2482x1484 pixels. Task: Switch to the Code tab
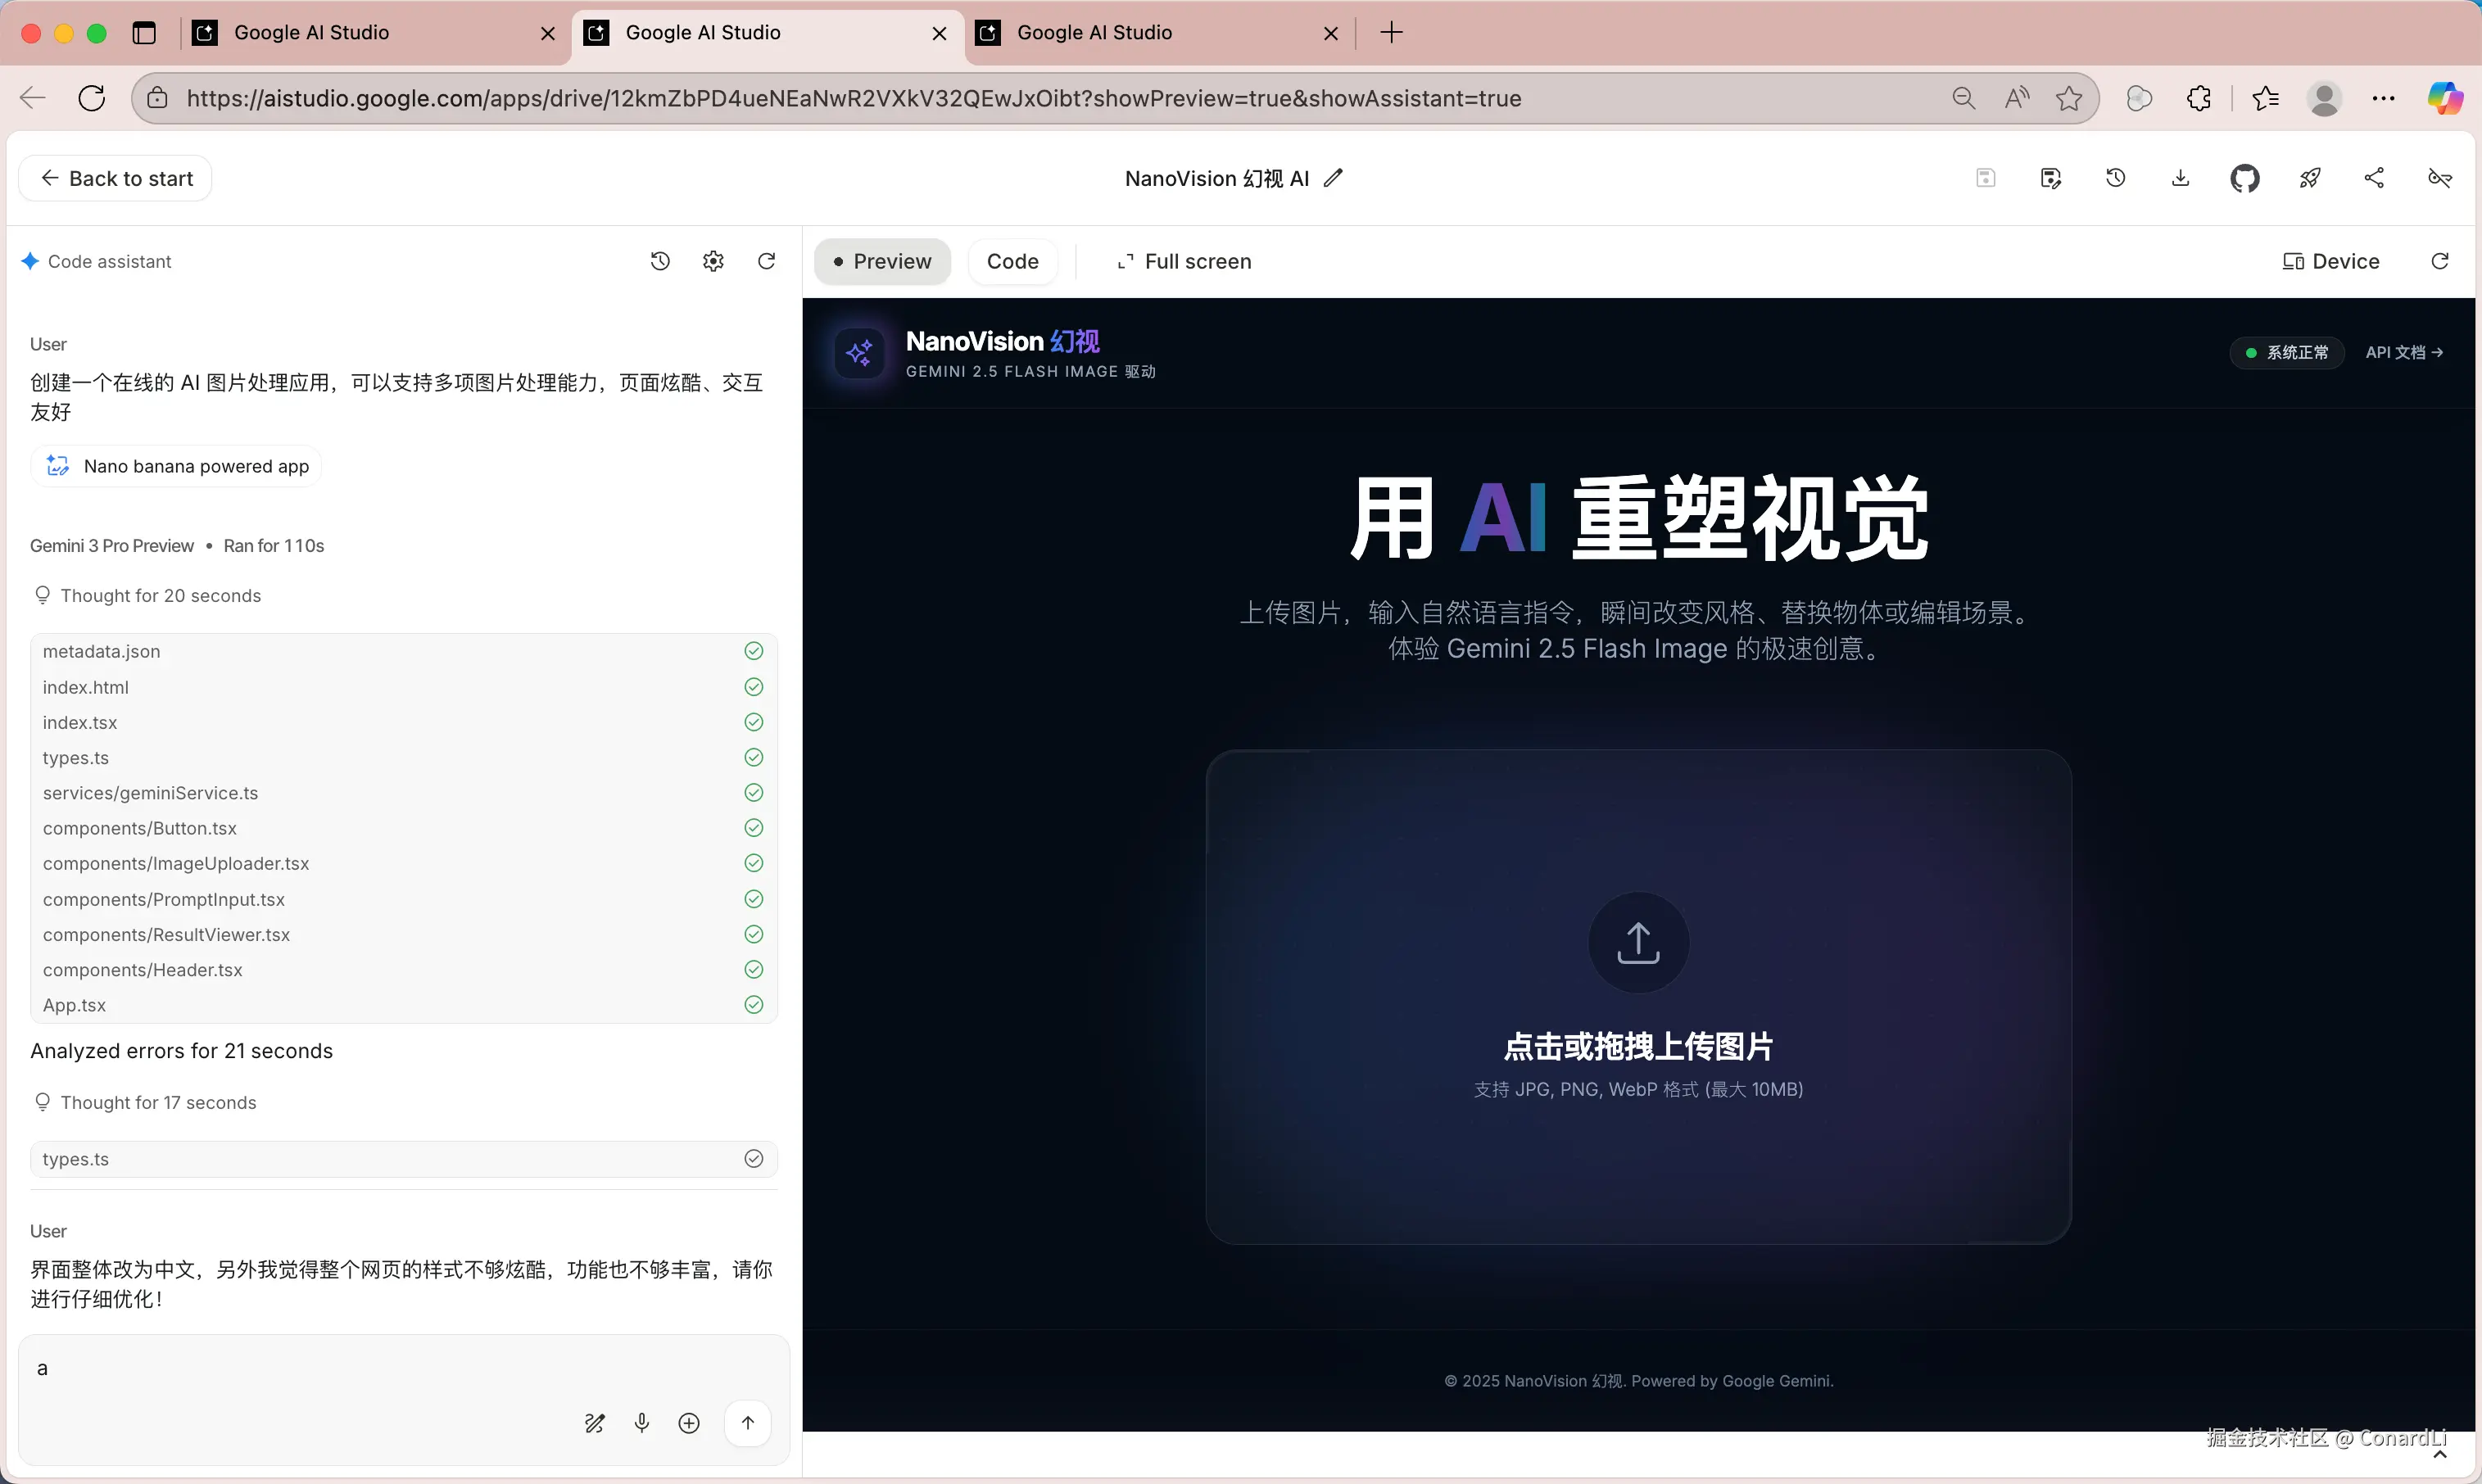coord(1012,261)
